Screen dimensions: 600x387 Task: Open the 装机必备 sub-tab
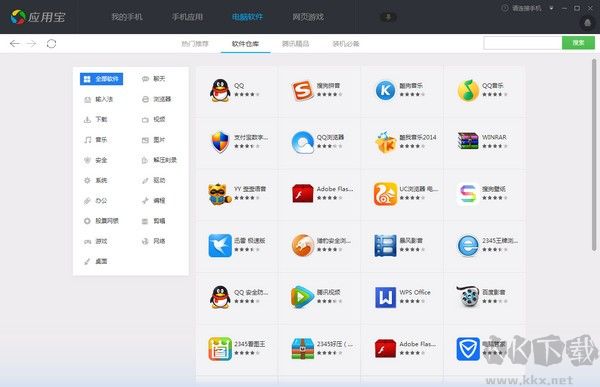[x=346, y=44]
